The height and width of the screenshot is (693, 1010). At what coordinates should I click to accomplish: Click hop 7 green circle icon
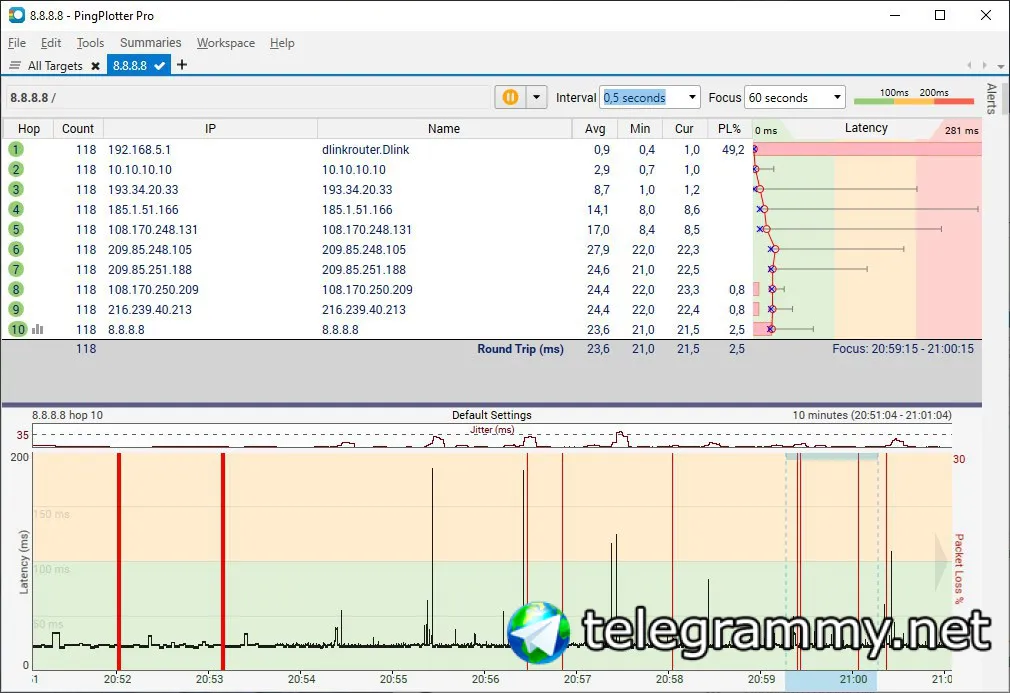(x=16, y=269)
